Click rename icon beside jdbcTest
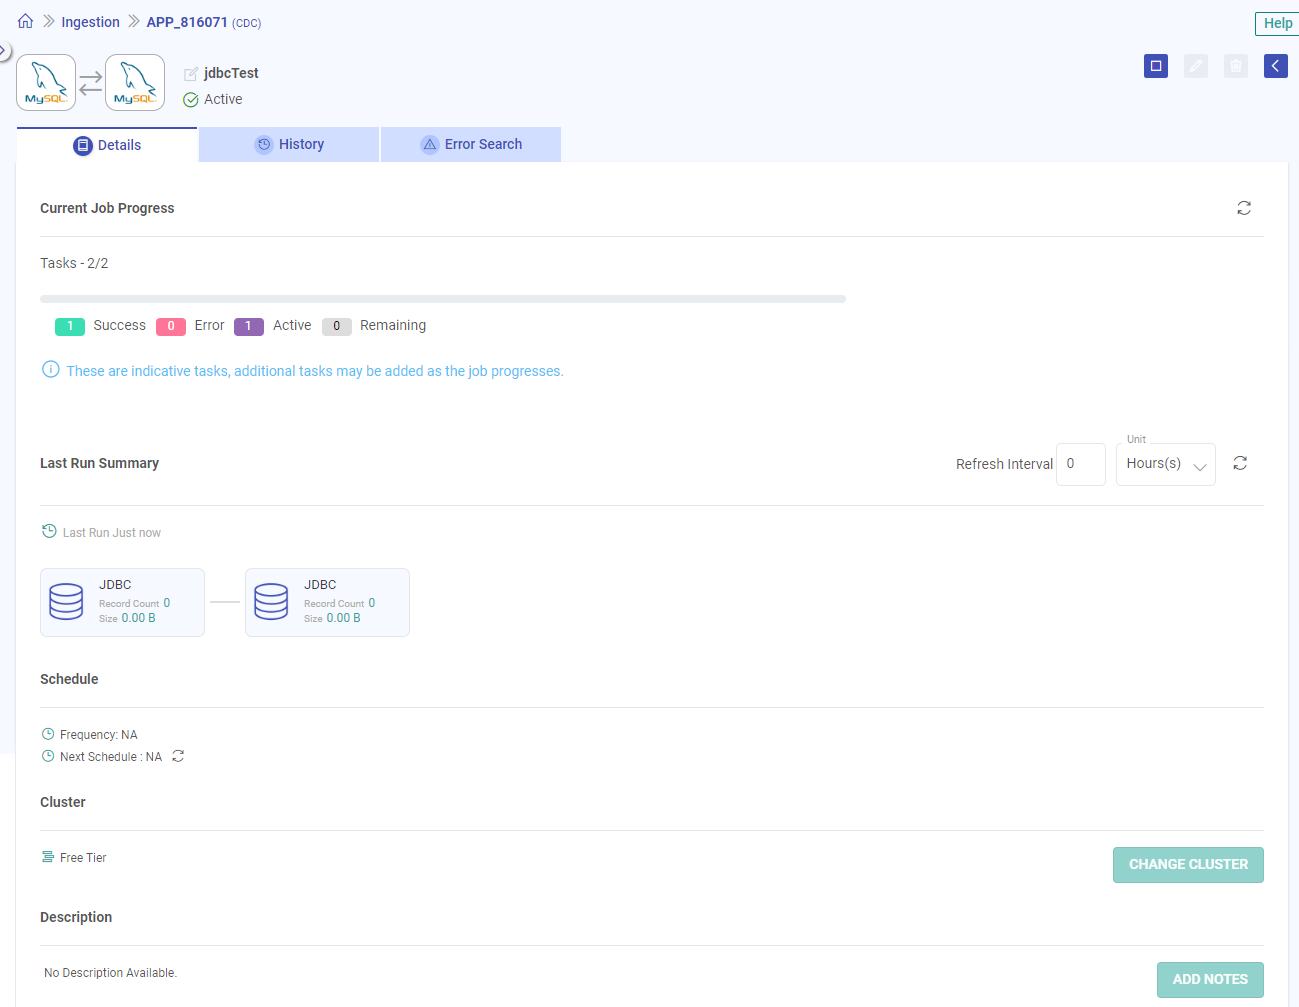 [190, 74]
